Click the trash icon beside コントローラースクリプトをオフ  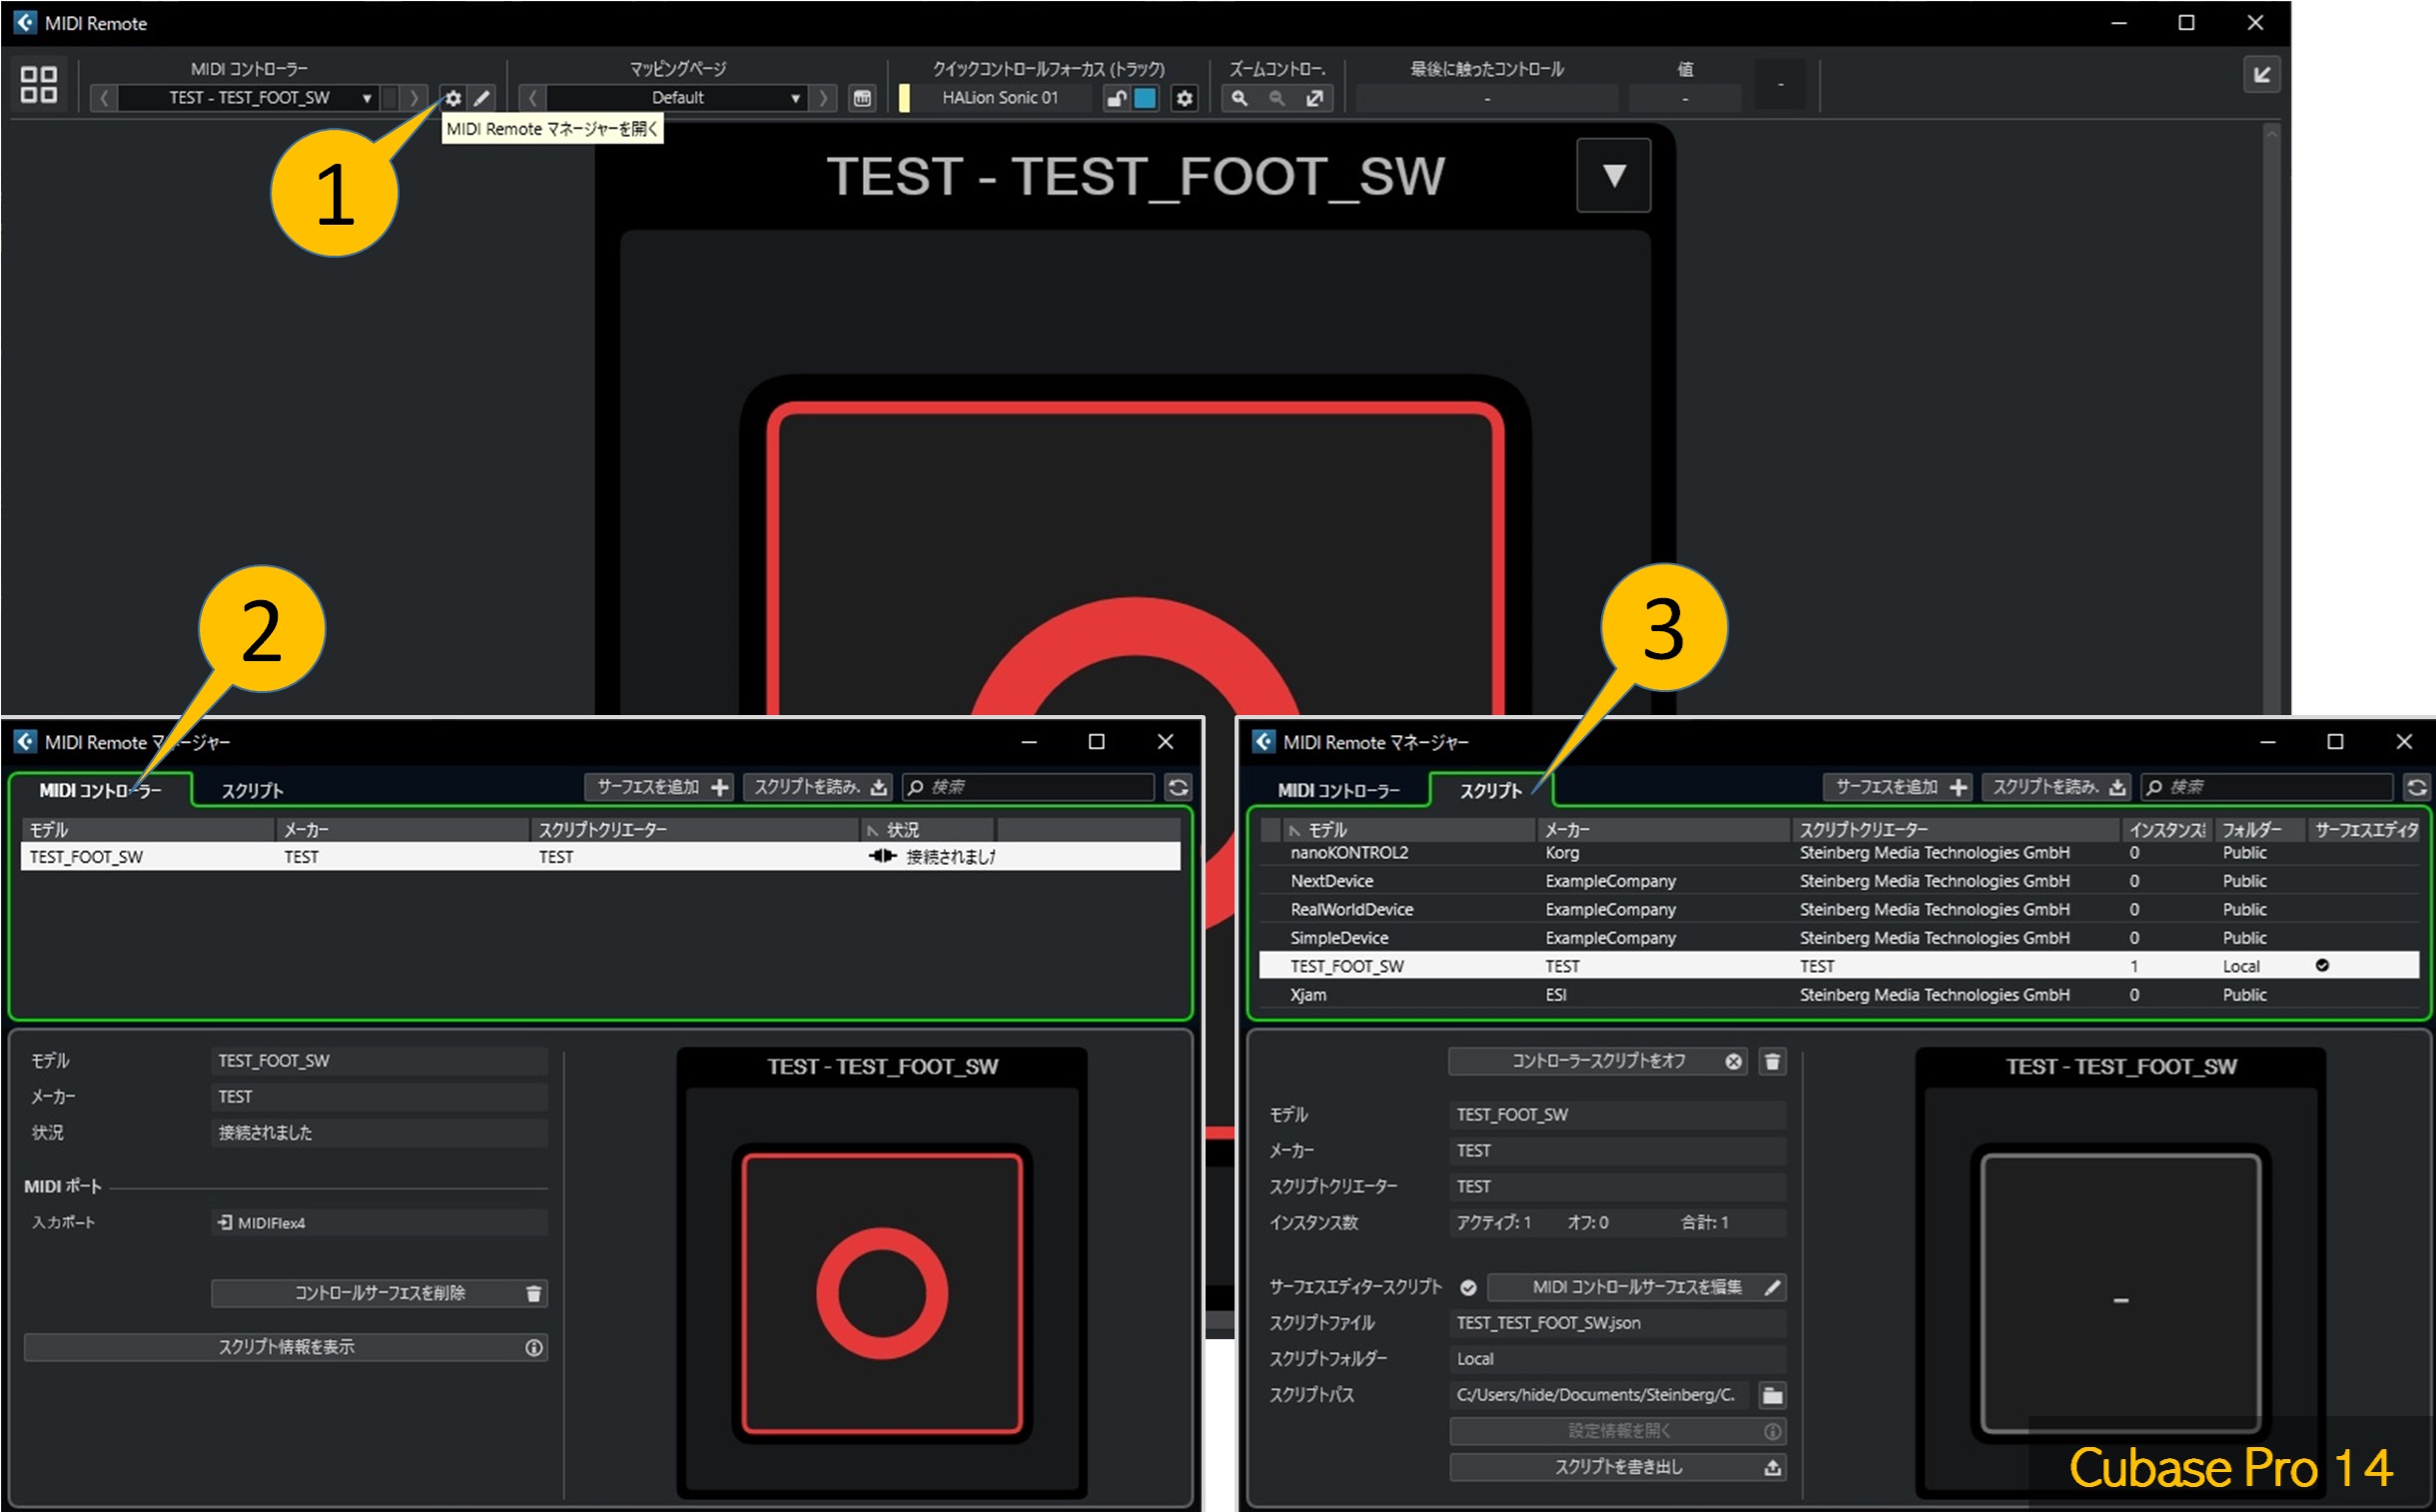pyautogui.click(x=1772, y=1061)
